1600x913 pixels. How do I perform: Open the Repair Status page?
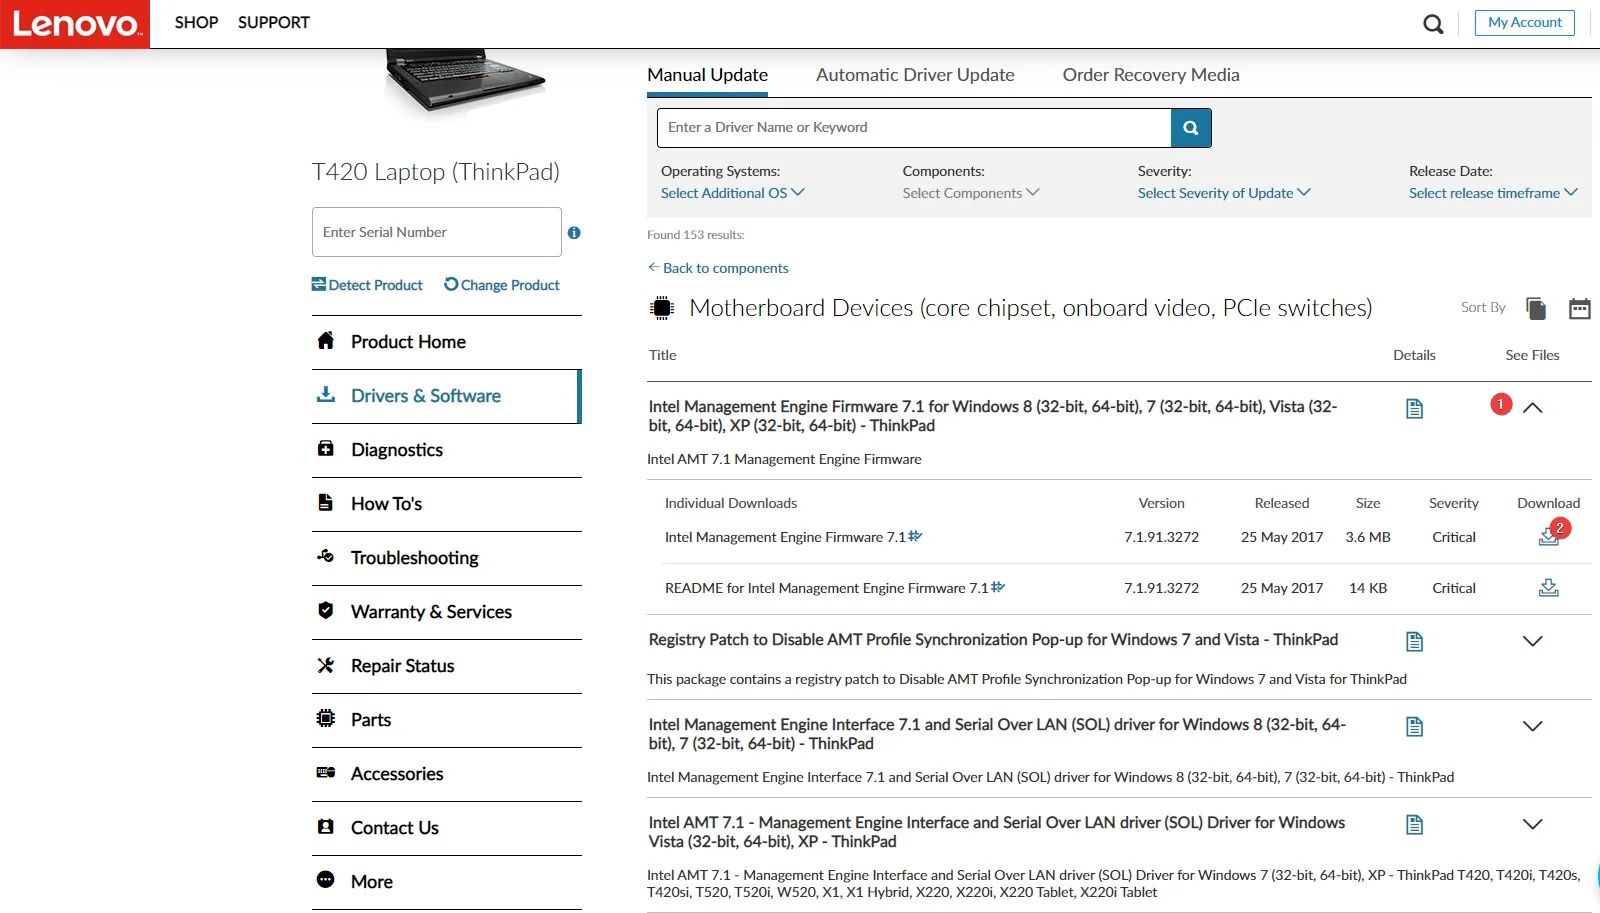click(446, 666)
